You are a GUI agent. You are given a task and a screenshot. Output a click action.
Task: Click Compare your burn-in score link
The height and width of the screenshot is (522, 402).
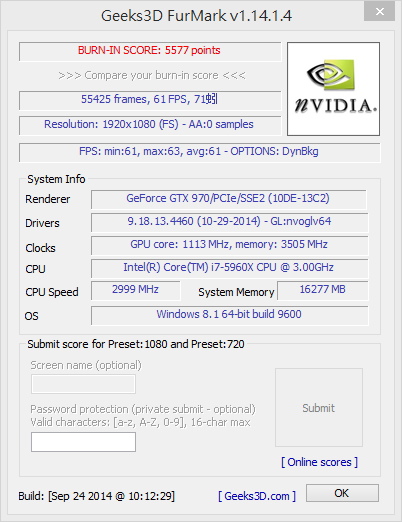click(x=152, y=75)
